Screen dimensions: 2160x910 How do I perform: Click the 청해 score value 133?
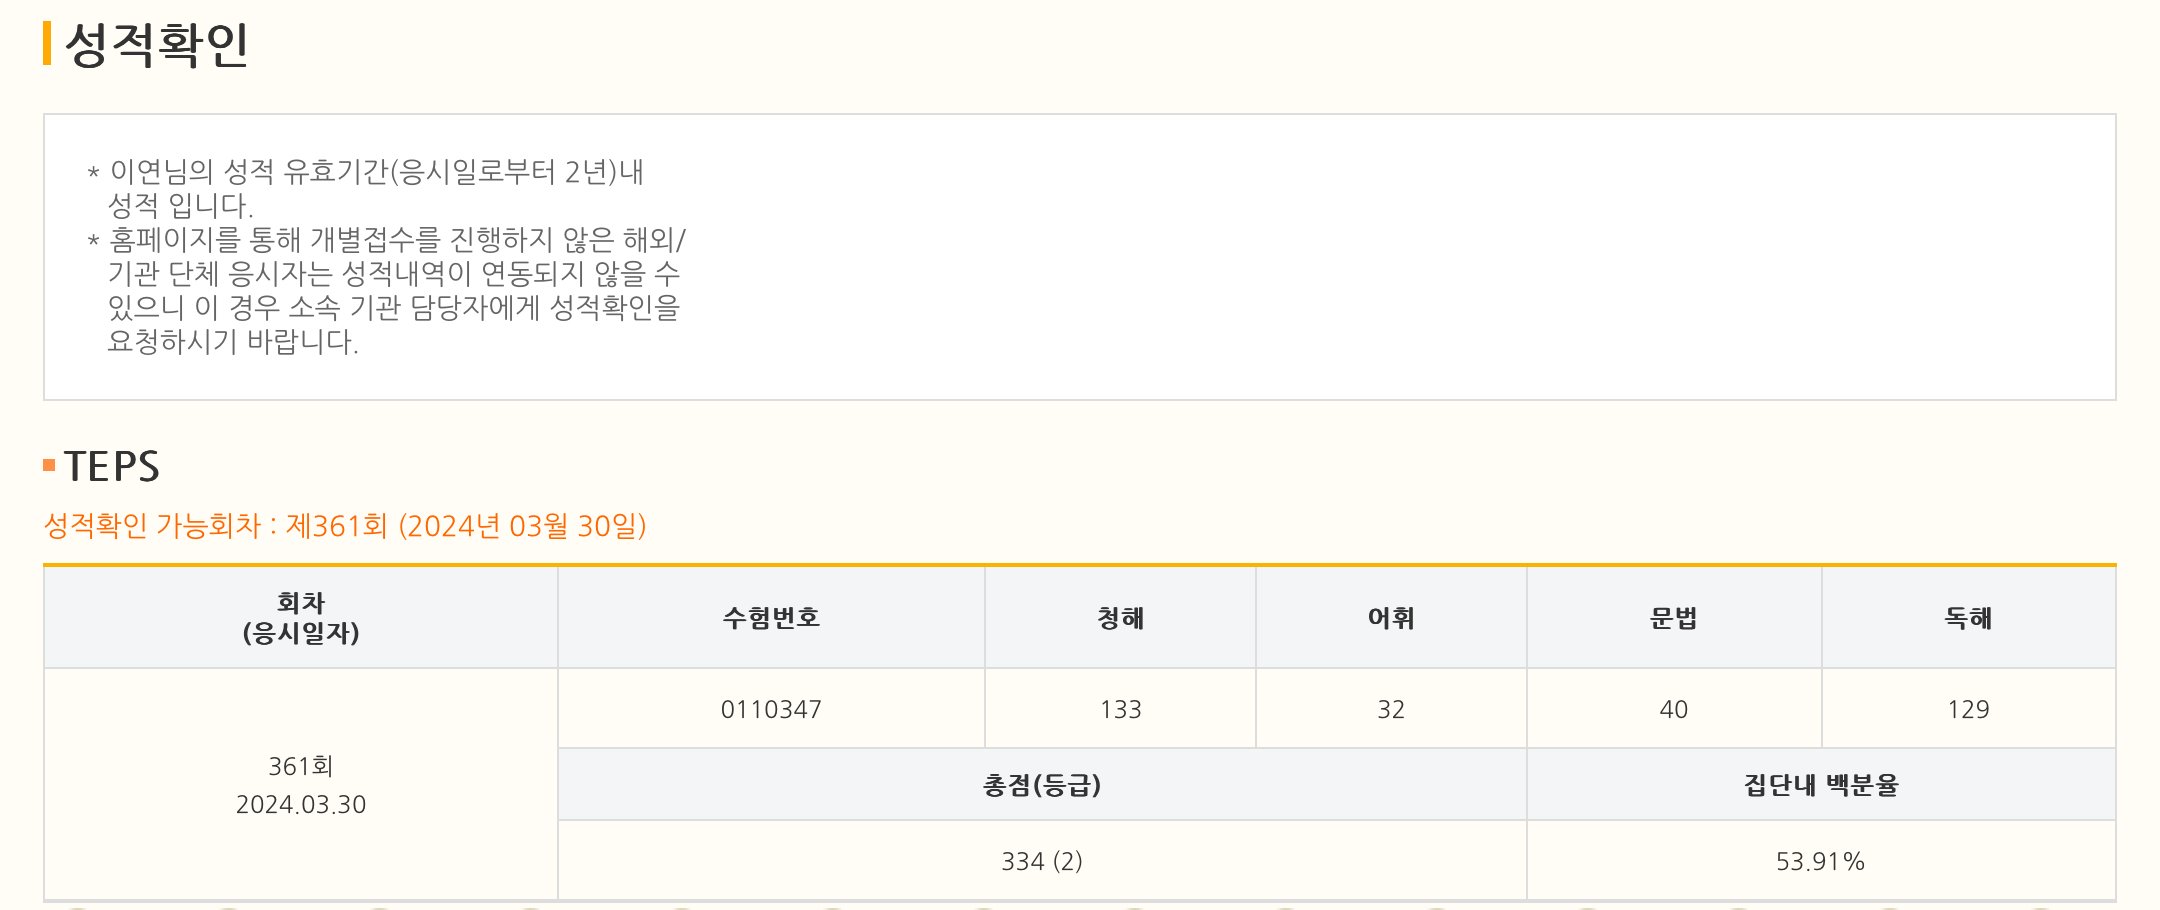[1120, 709]
